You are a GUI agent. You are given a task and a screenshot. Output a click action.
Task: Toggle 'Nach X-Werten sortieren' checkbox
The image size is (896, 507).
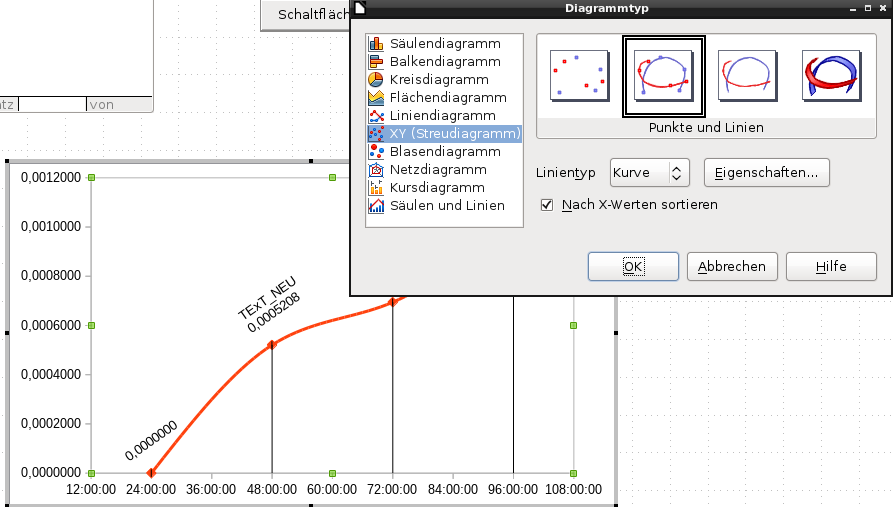(547, 205)
